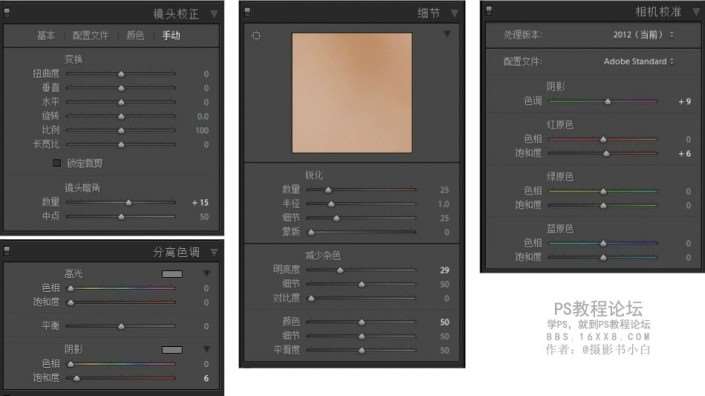Click the detail preview skin thumbnail

pyautogui.click(x=352, y=93)
